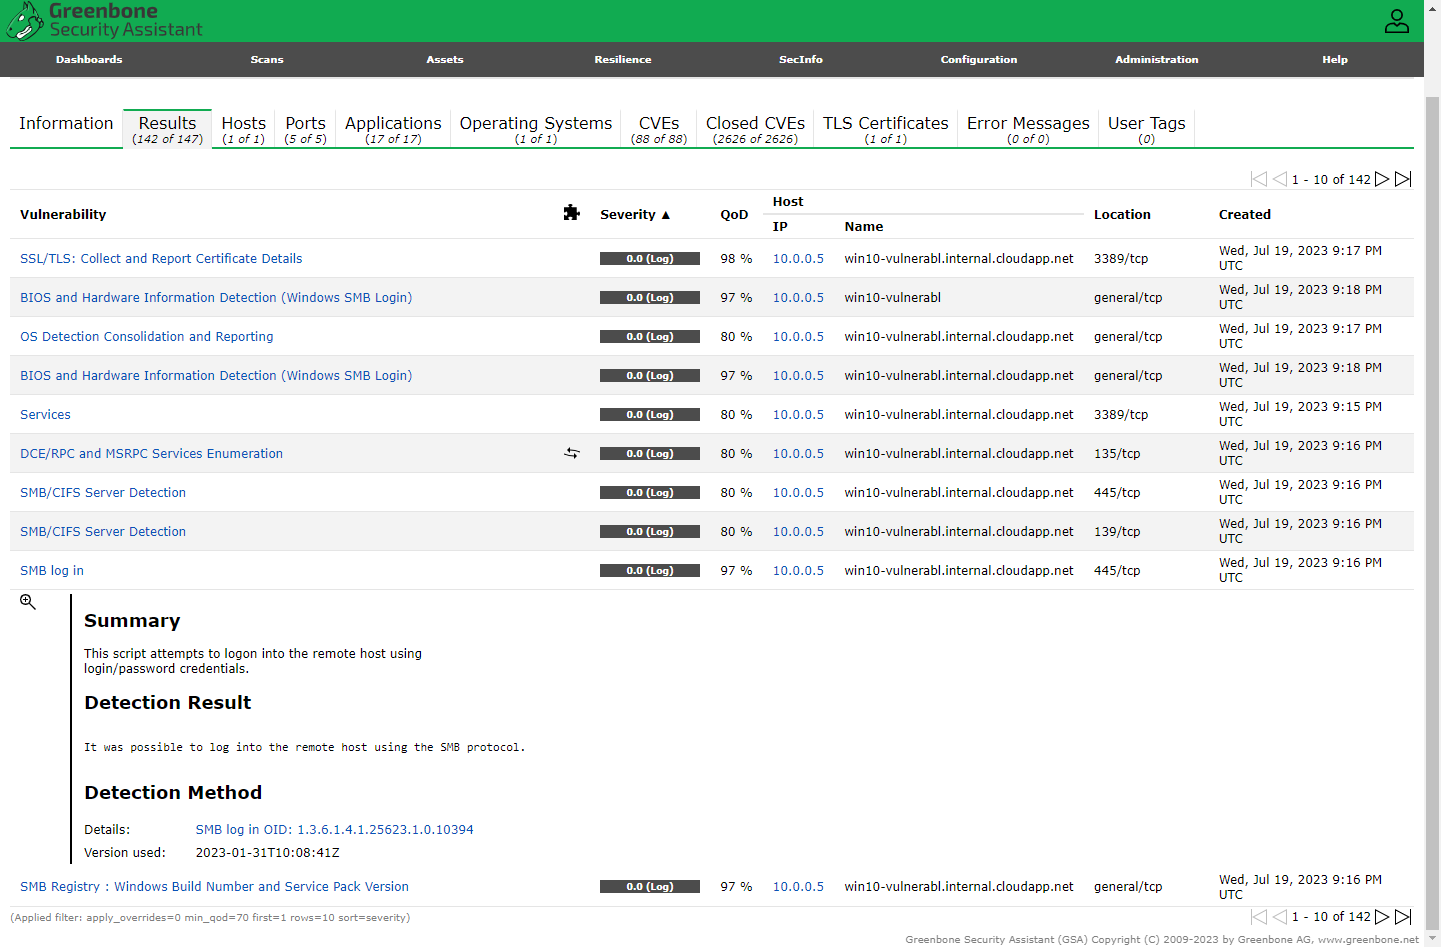The image size is (1441, 947).
Task: Open the user account icon
Action: tap(1397, 21)
